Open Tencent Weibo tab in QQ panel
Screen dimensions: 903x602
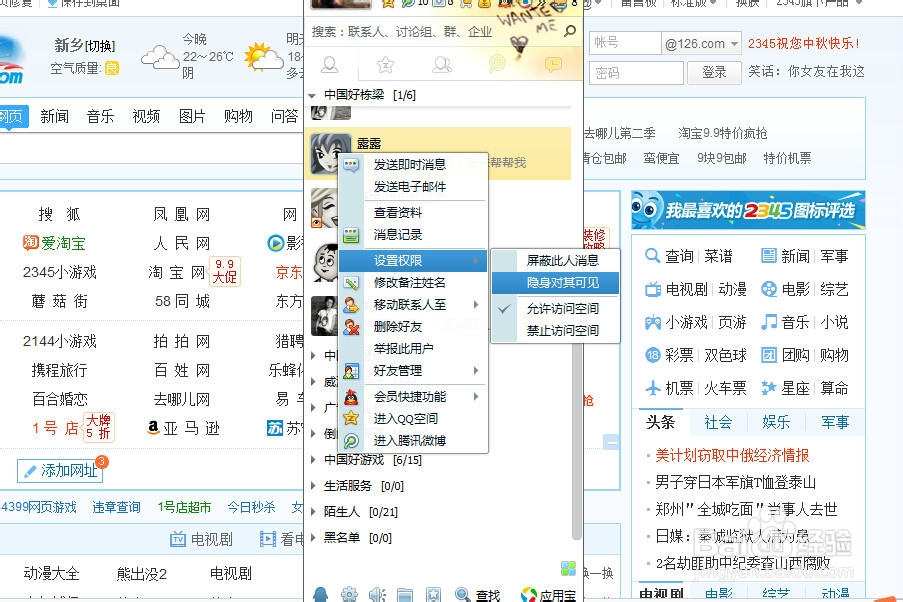[497, 63]
